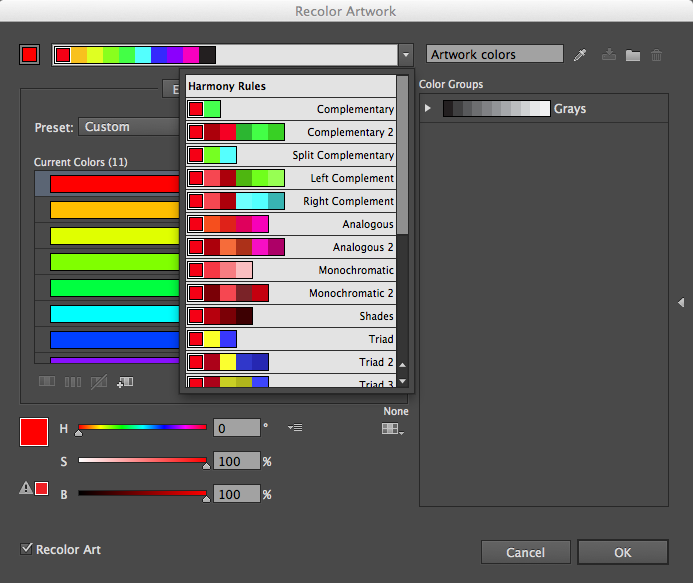The width and height of the screenshot is (693, 583).
Task: Click the harmony list scroll down arrow
Action: point(402,381)
